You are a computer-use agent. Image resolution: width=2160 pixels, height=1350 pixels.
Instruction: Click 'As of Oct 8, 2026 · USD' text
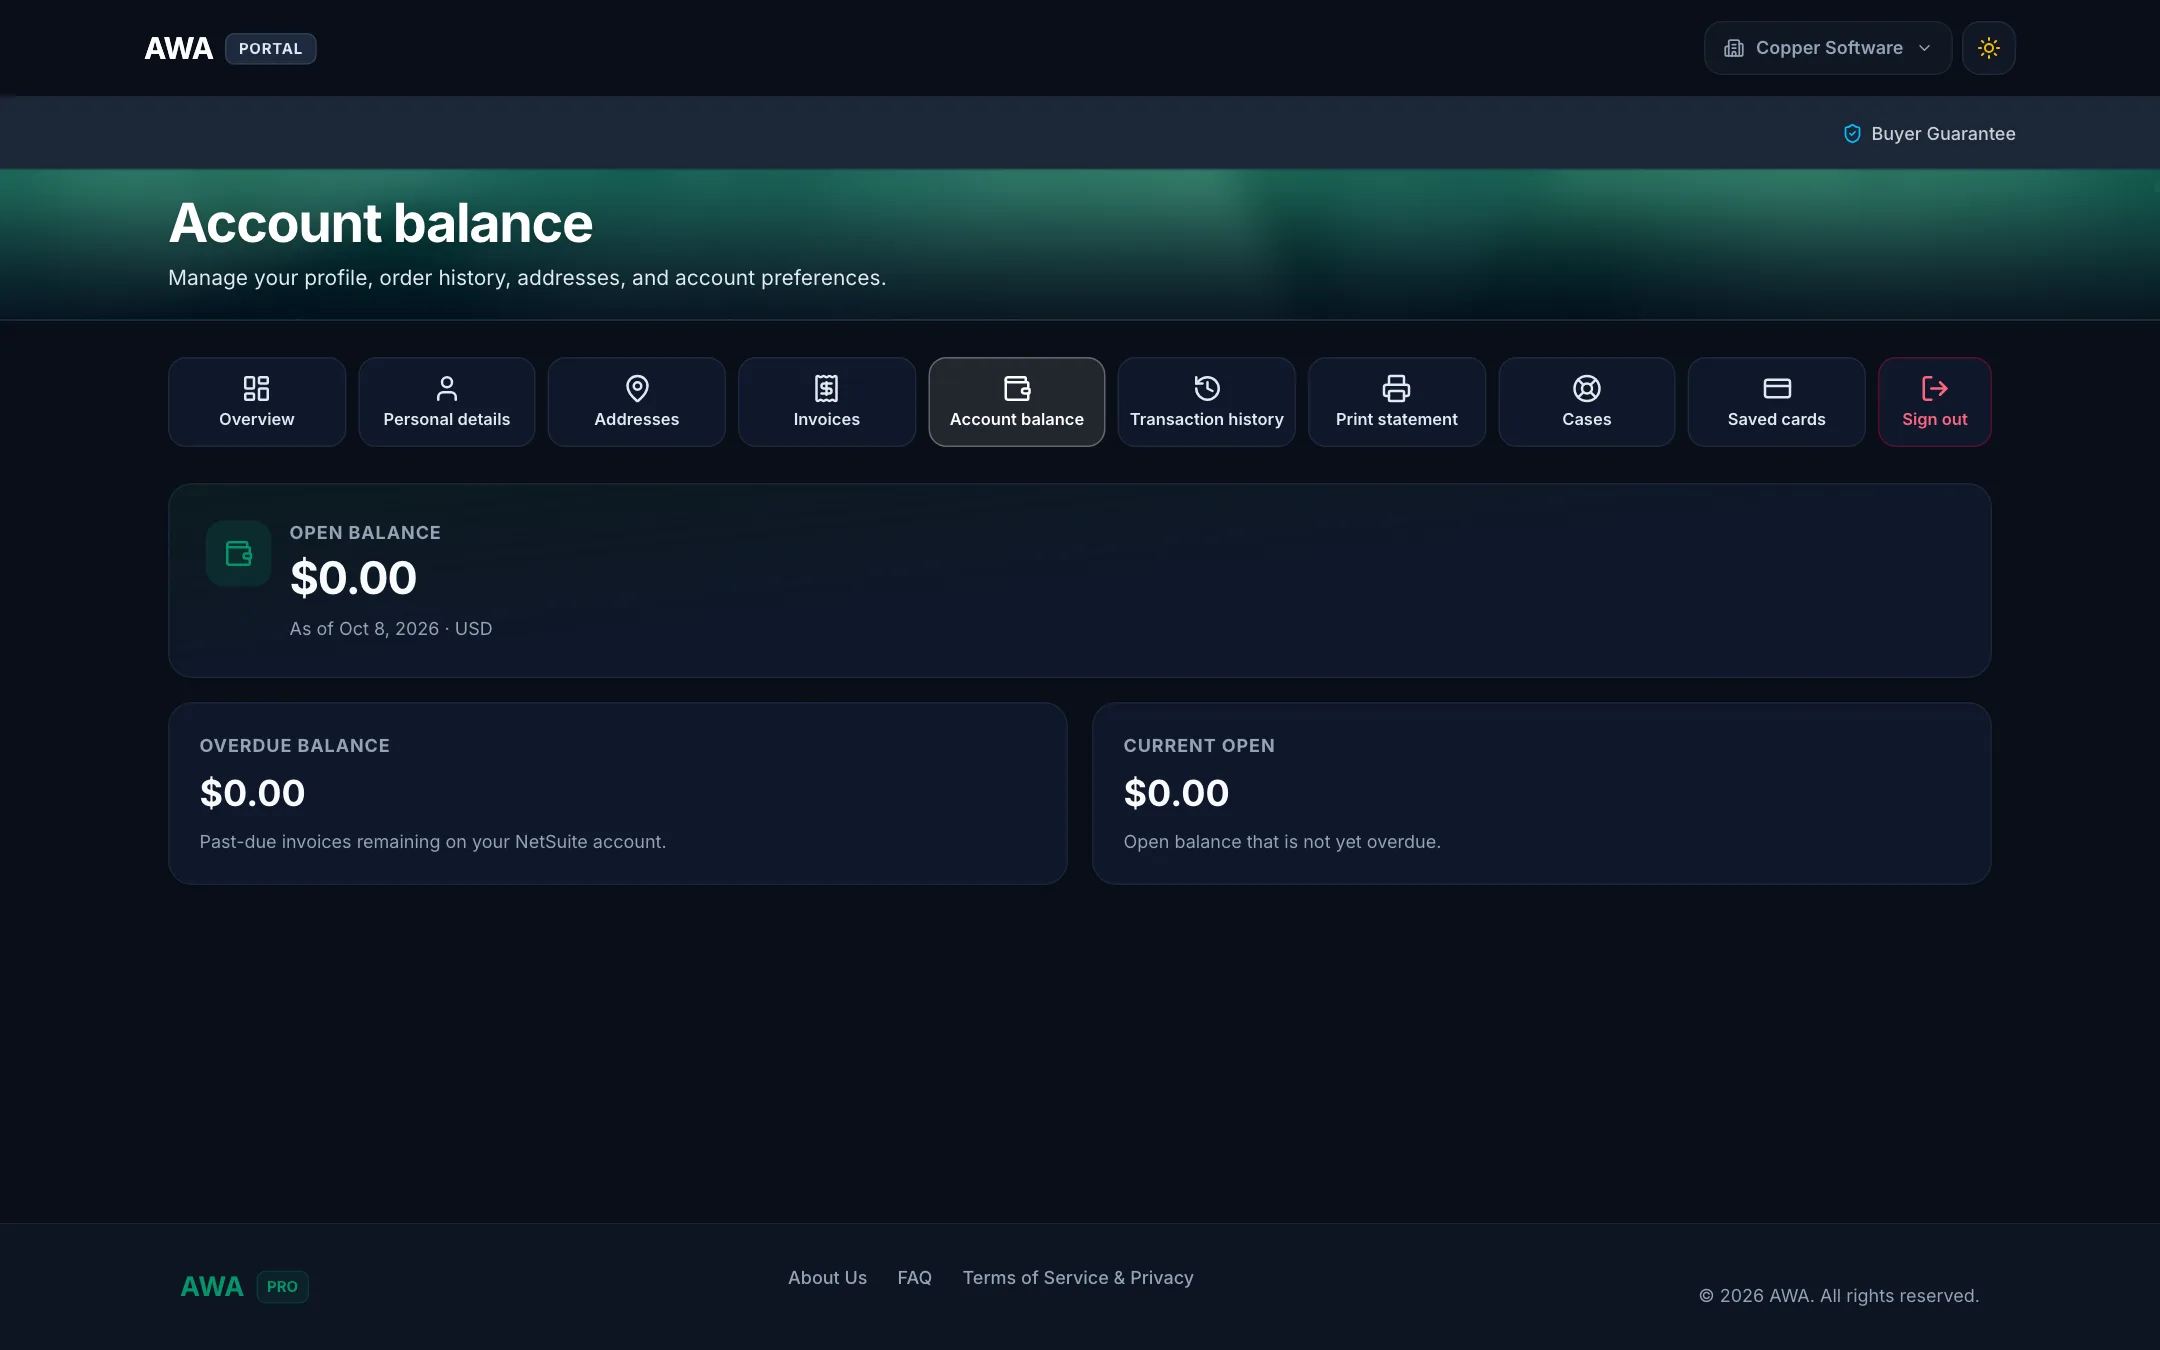coord(391,629)
